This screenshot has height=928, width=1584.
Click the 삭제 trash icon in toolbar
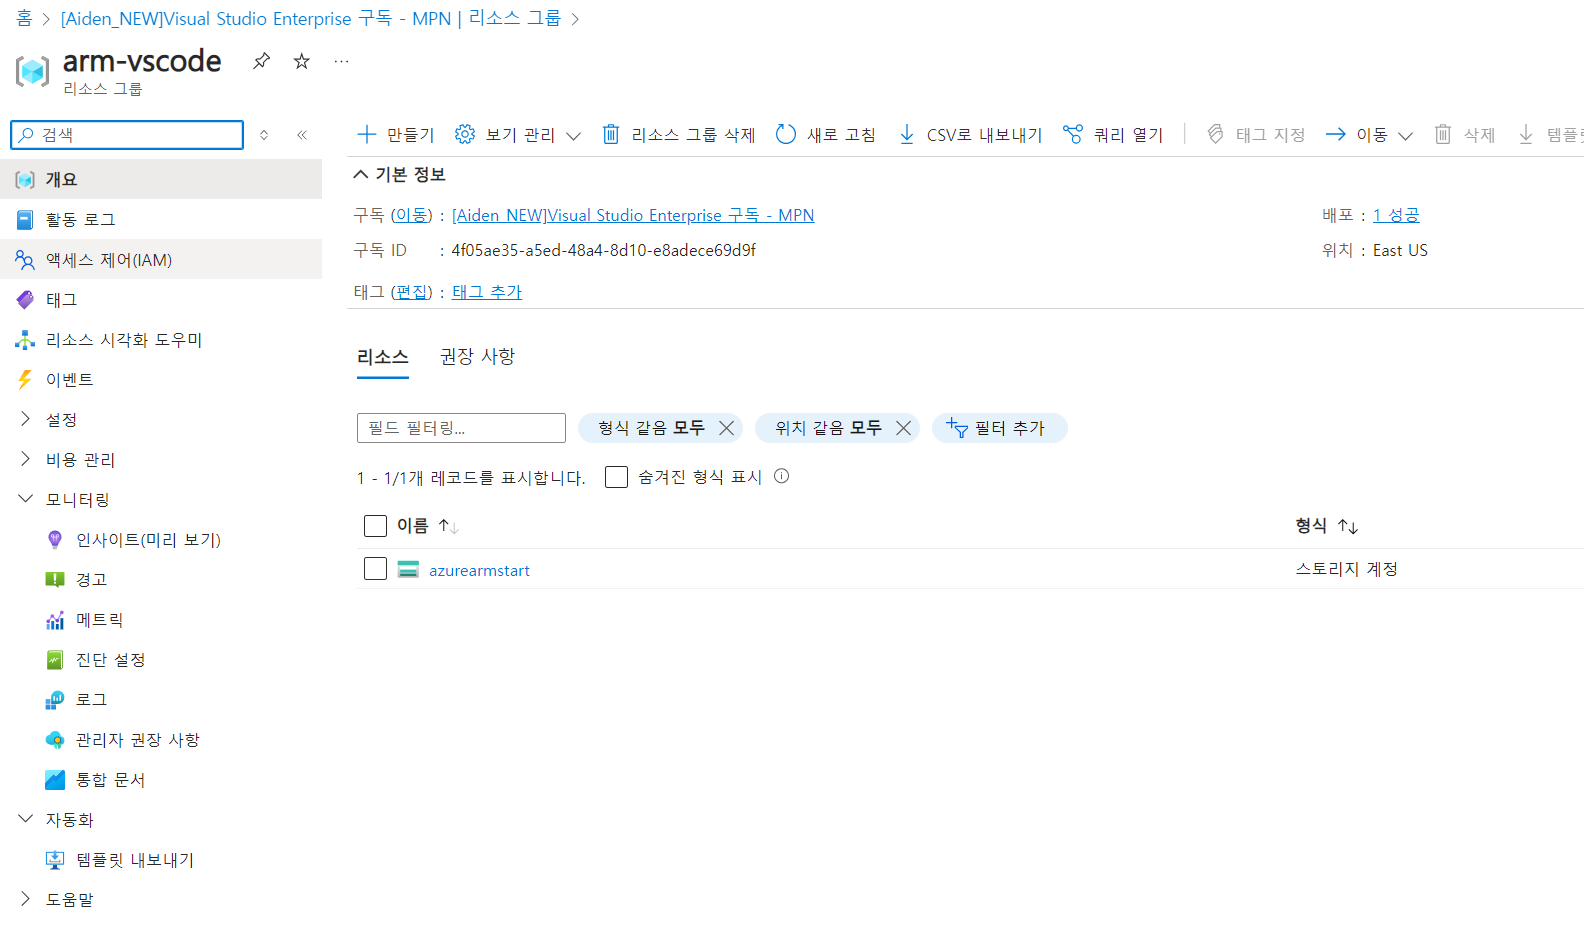1443,134
